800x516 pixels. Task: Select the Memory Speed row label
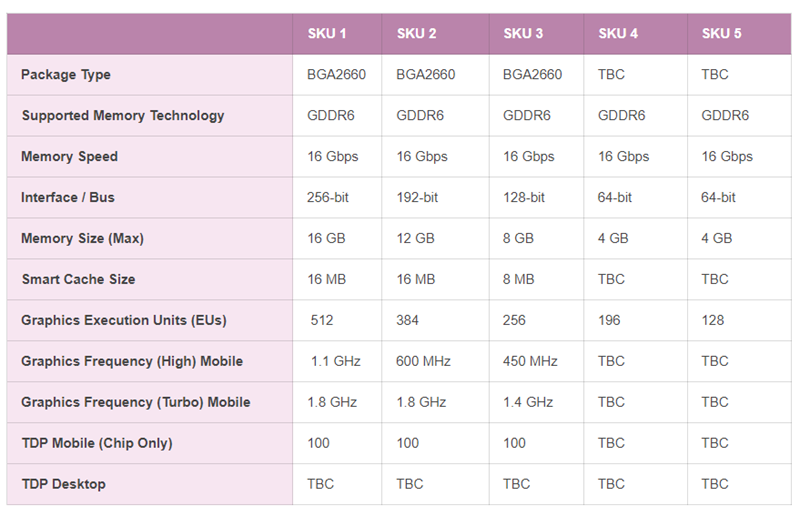click(69, 157)
